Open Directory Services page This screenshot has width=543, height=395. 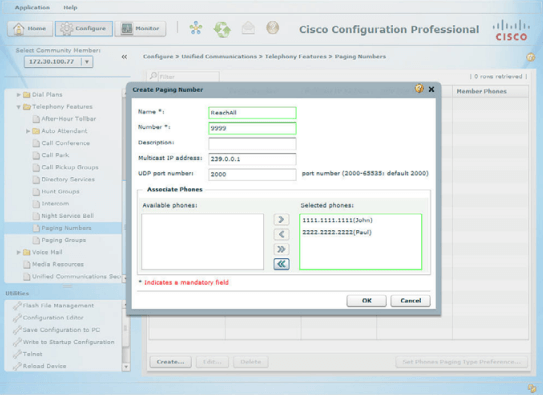point(68,179)
